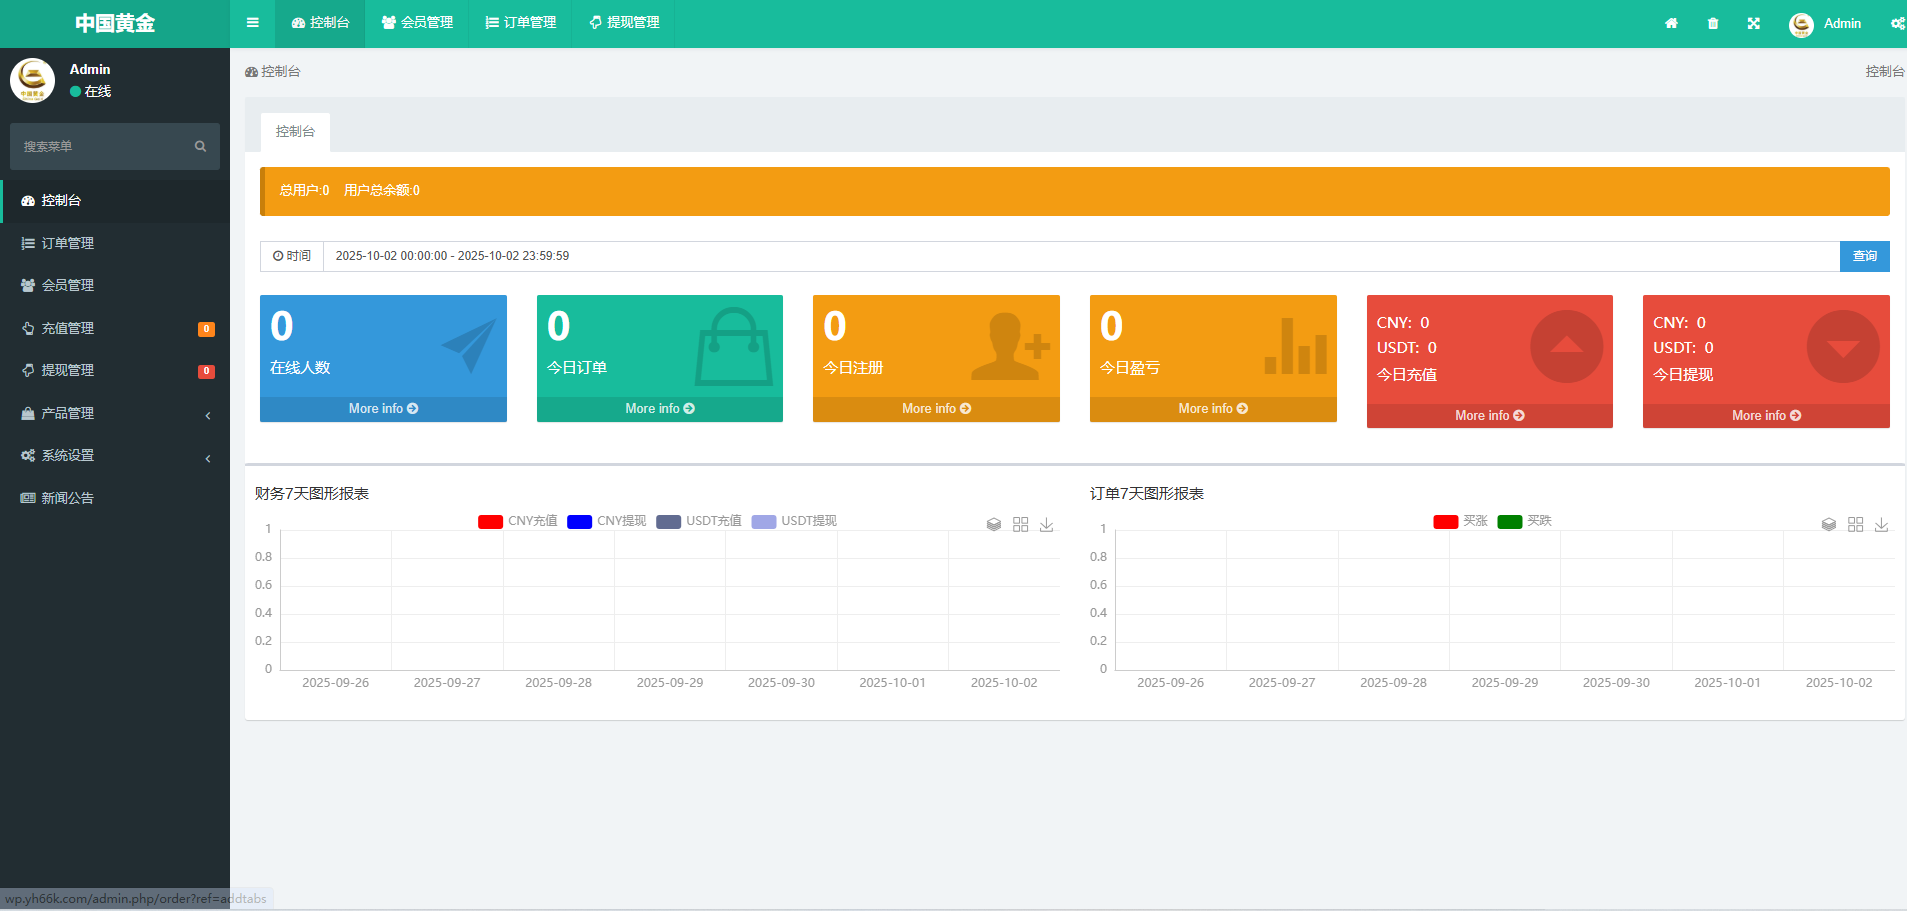Expand the 系统设置 sidebar menu
Viewport: 1907px width, 911px height.
115,456
